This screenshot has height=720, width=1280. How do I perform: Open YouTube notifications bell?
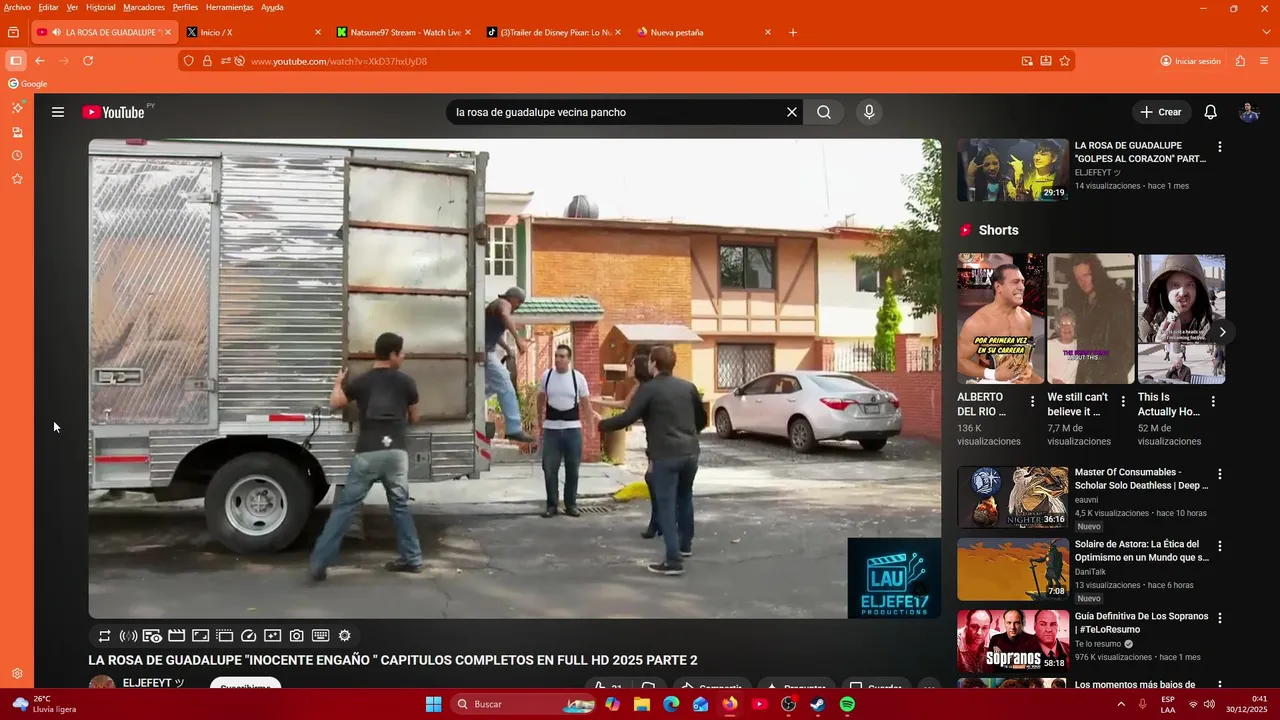pos(1210,112)
